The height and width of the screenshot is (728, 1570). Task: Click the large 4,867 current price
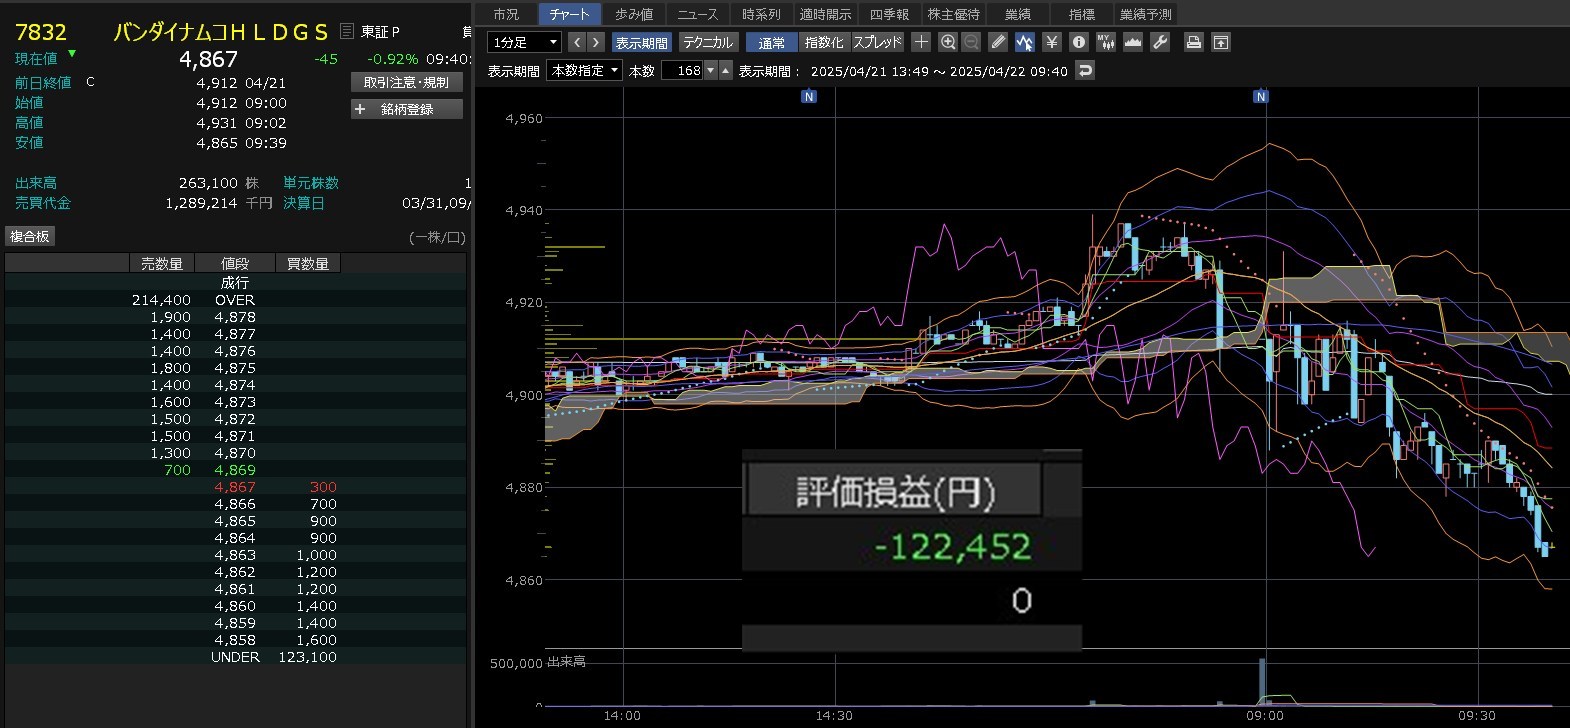click(208, 59)
